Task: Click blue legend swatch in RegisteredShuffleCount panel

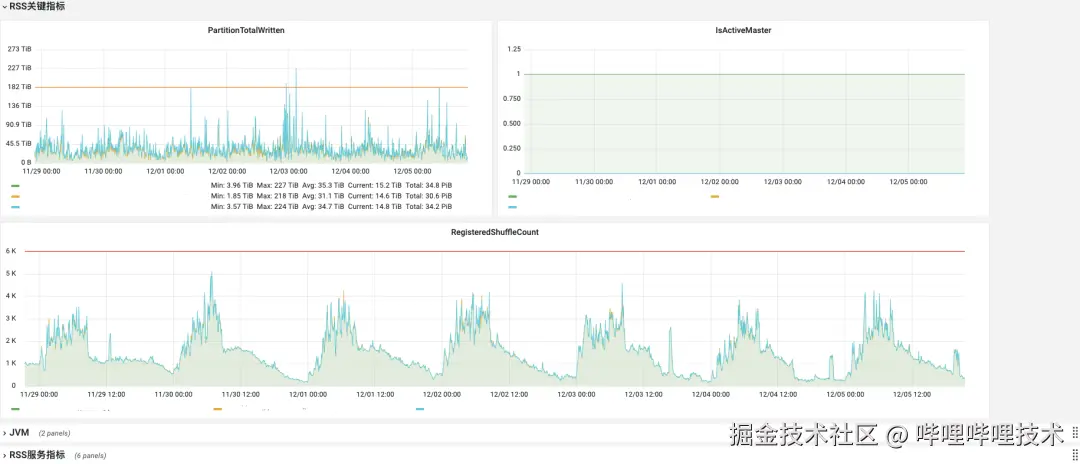Action: pyautogui.click(x=419, y=409)
